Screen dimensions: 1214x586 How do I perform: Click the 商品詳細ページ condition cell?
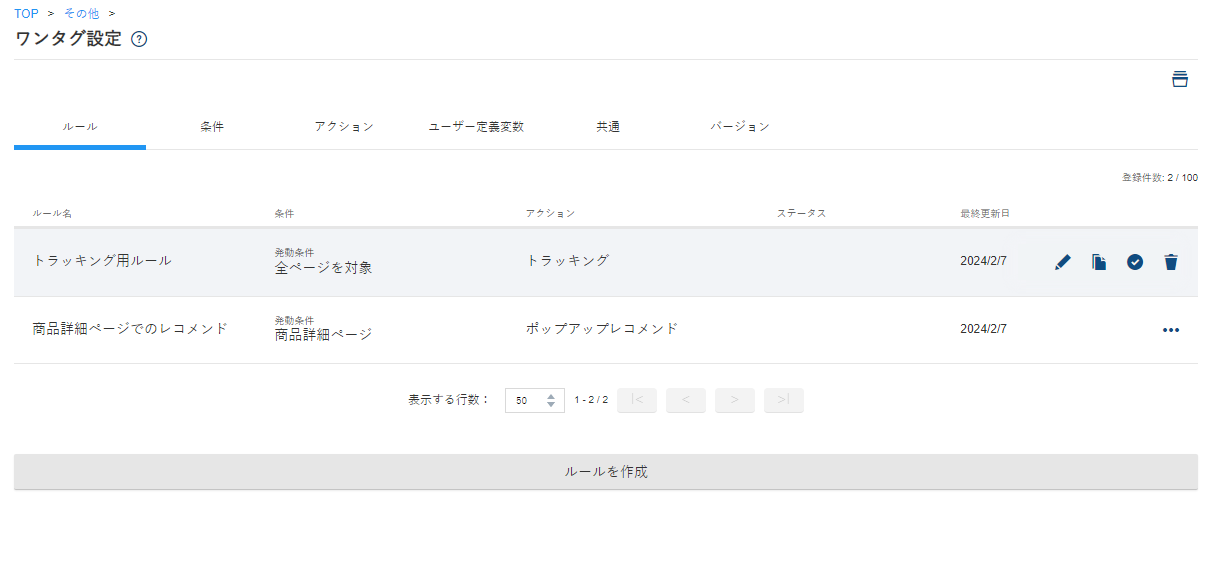click(x=324, y=335)
